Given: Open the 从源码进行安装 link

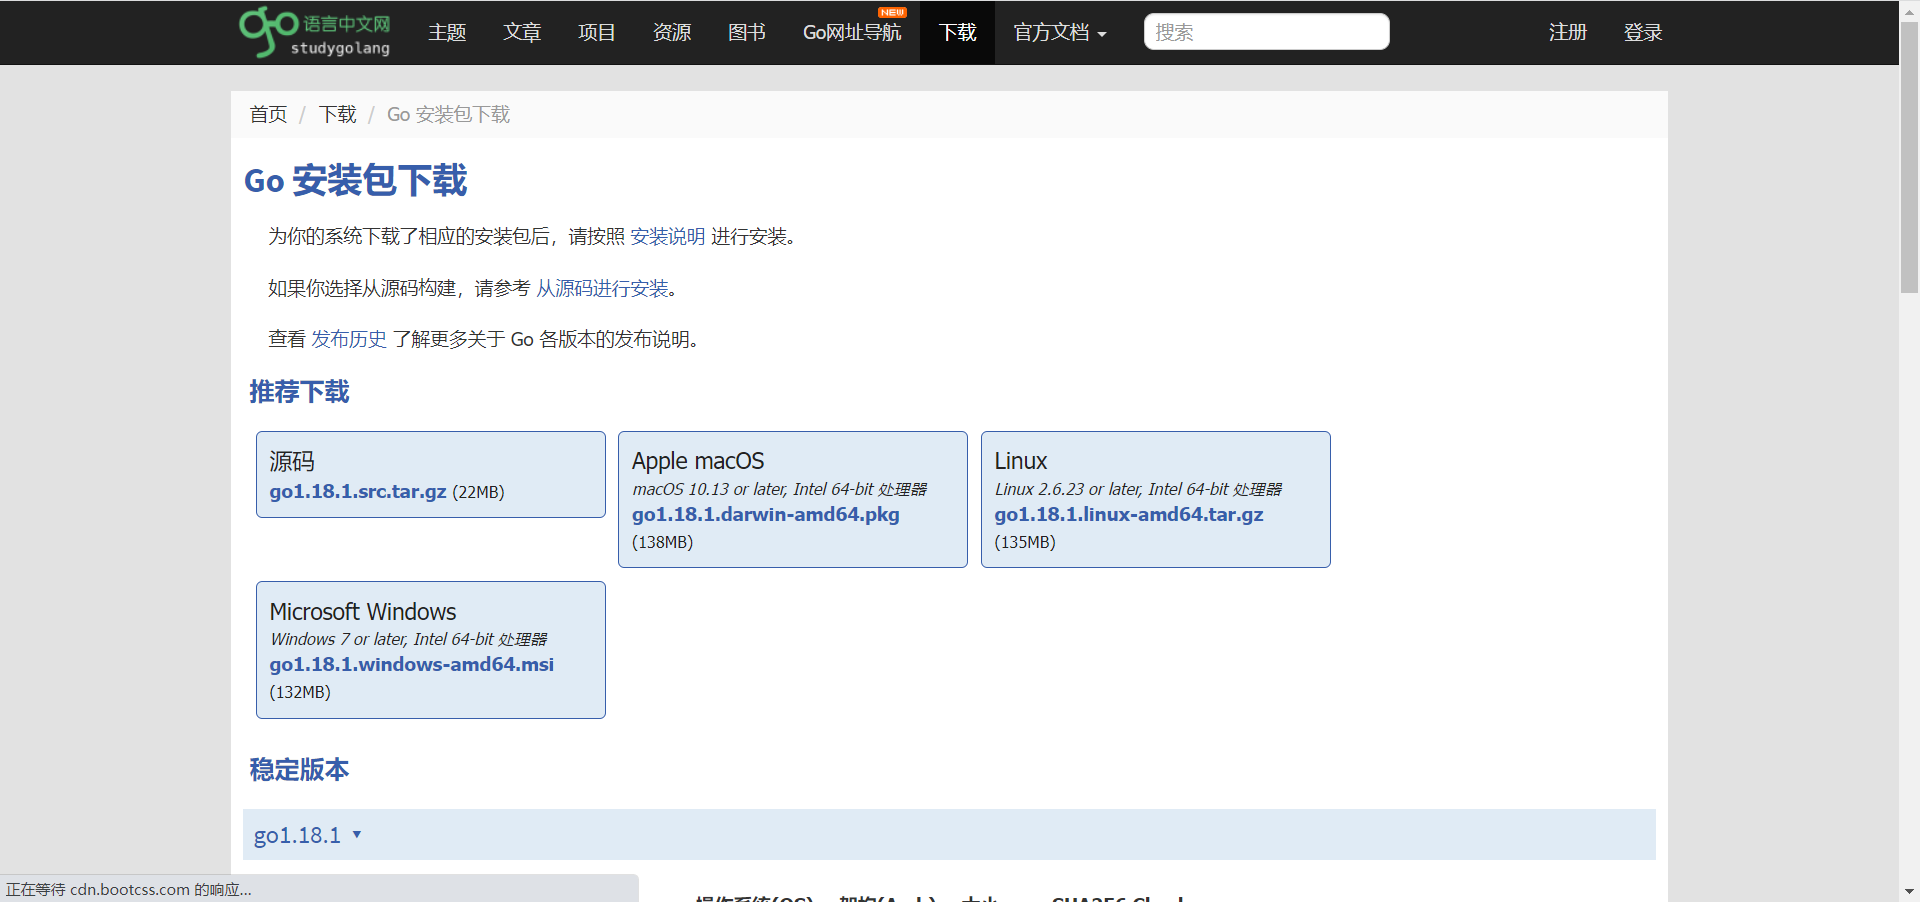Looking at the screenshot, I should pos(602,289).
